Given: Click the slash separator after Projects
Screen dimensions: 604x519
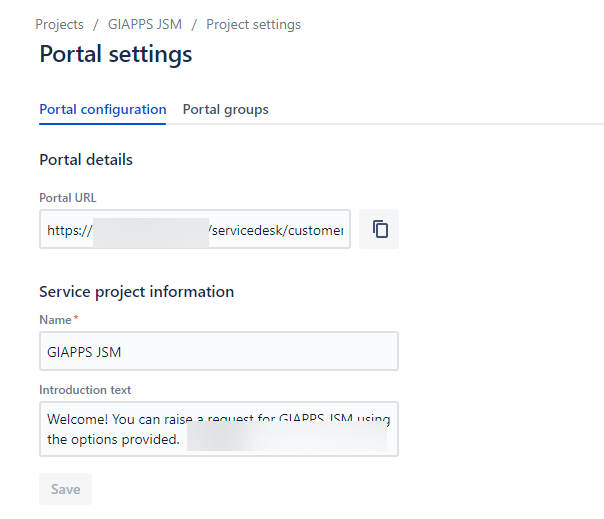Looking at the screenshot, I should 95,24.
